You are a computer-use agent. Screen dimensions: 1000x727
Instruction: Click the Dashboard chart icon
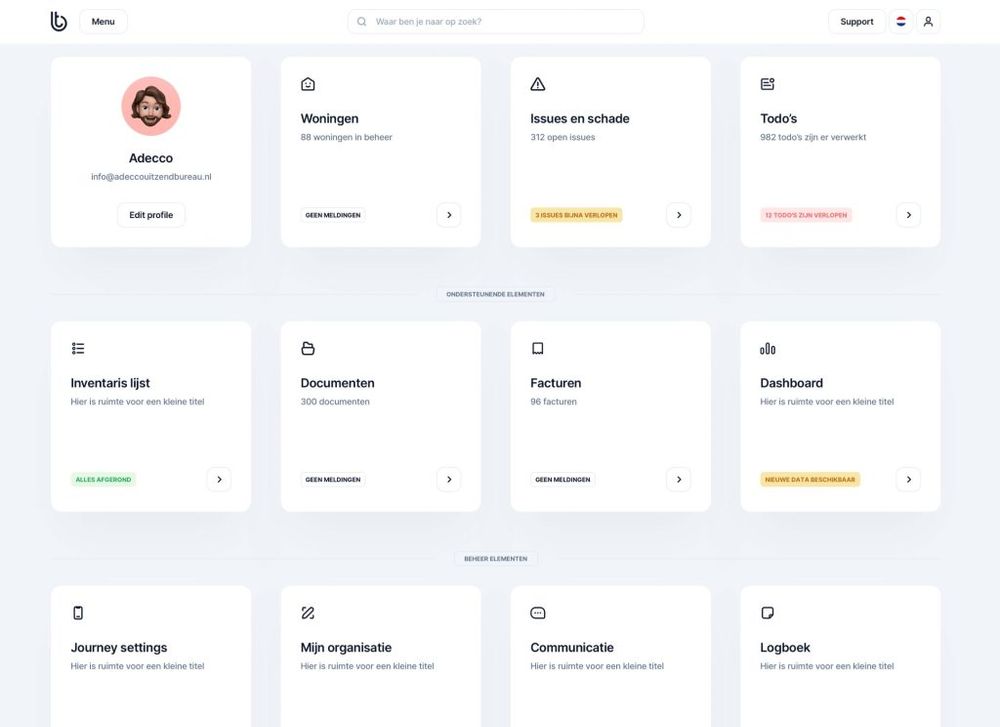768,348
